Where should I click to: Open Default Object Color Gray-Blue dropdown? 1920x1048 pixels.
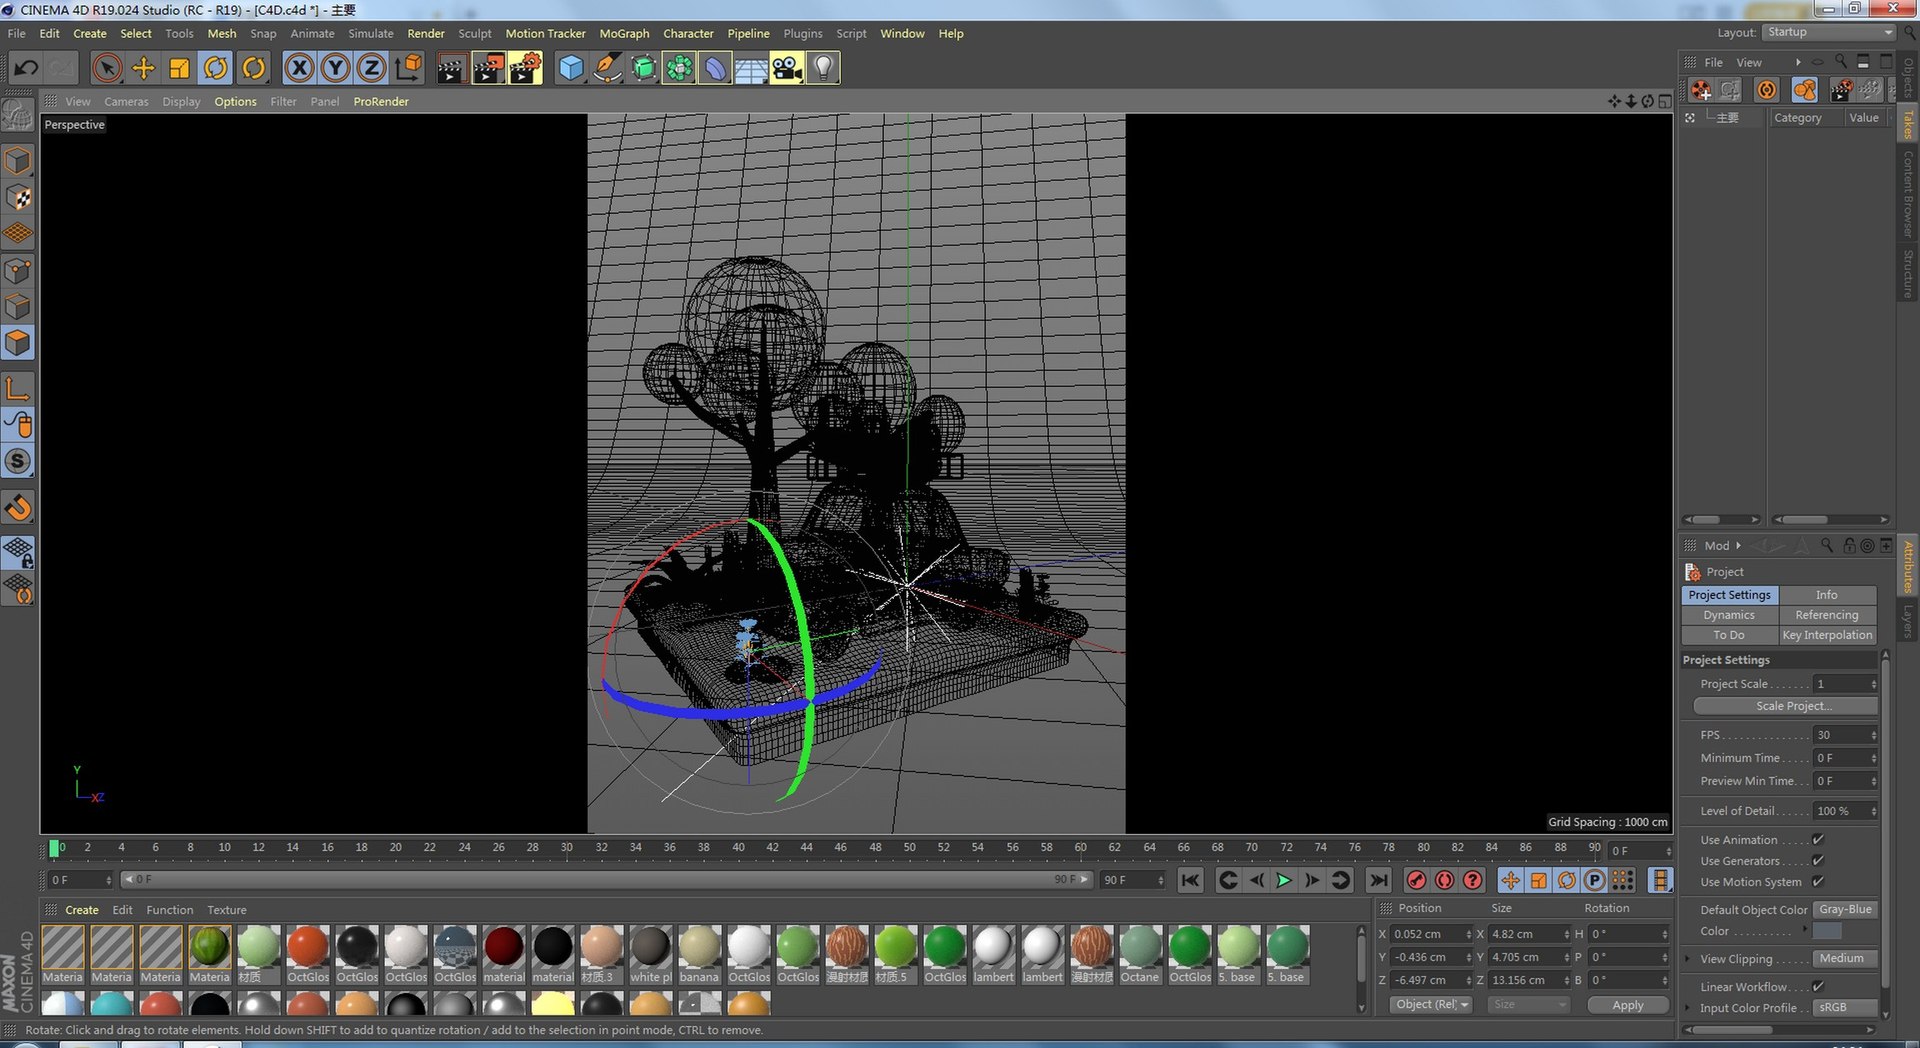1845,910
